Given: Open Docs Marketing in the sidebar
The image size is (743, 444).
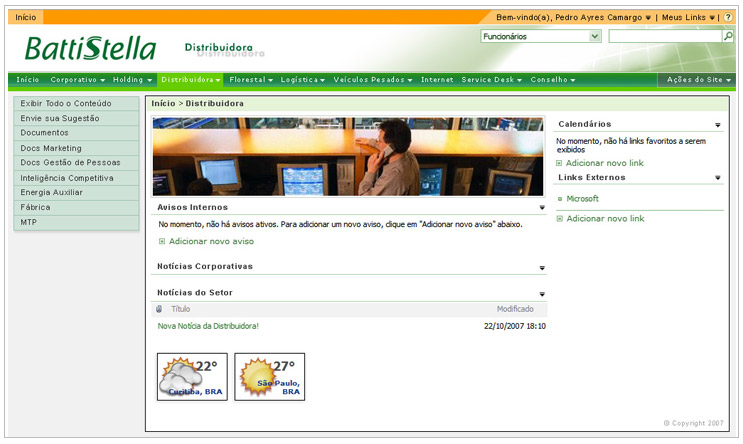Looking at the screenshot, I should [51, 148].
